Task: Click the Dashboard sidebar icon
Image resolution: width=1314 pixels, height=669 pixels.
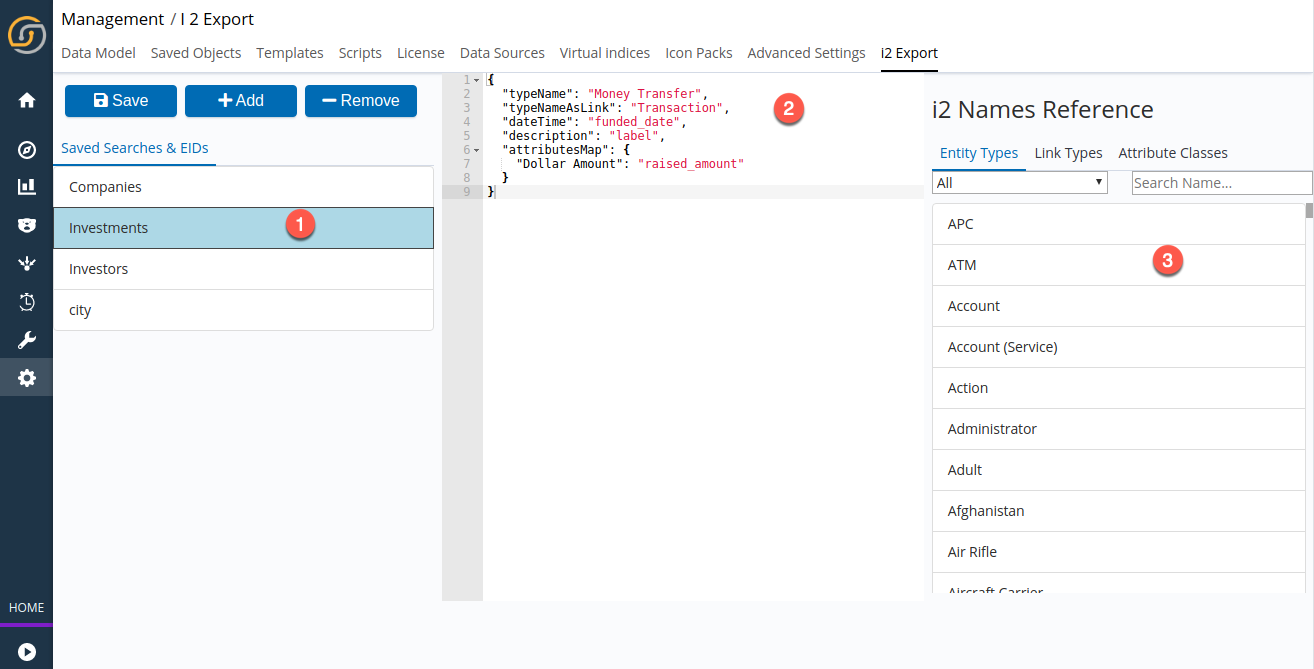Action: tap(26, 225)
